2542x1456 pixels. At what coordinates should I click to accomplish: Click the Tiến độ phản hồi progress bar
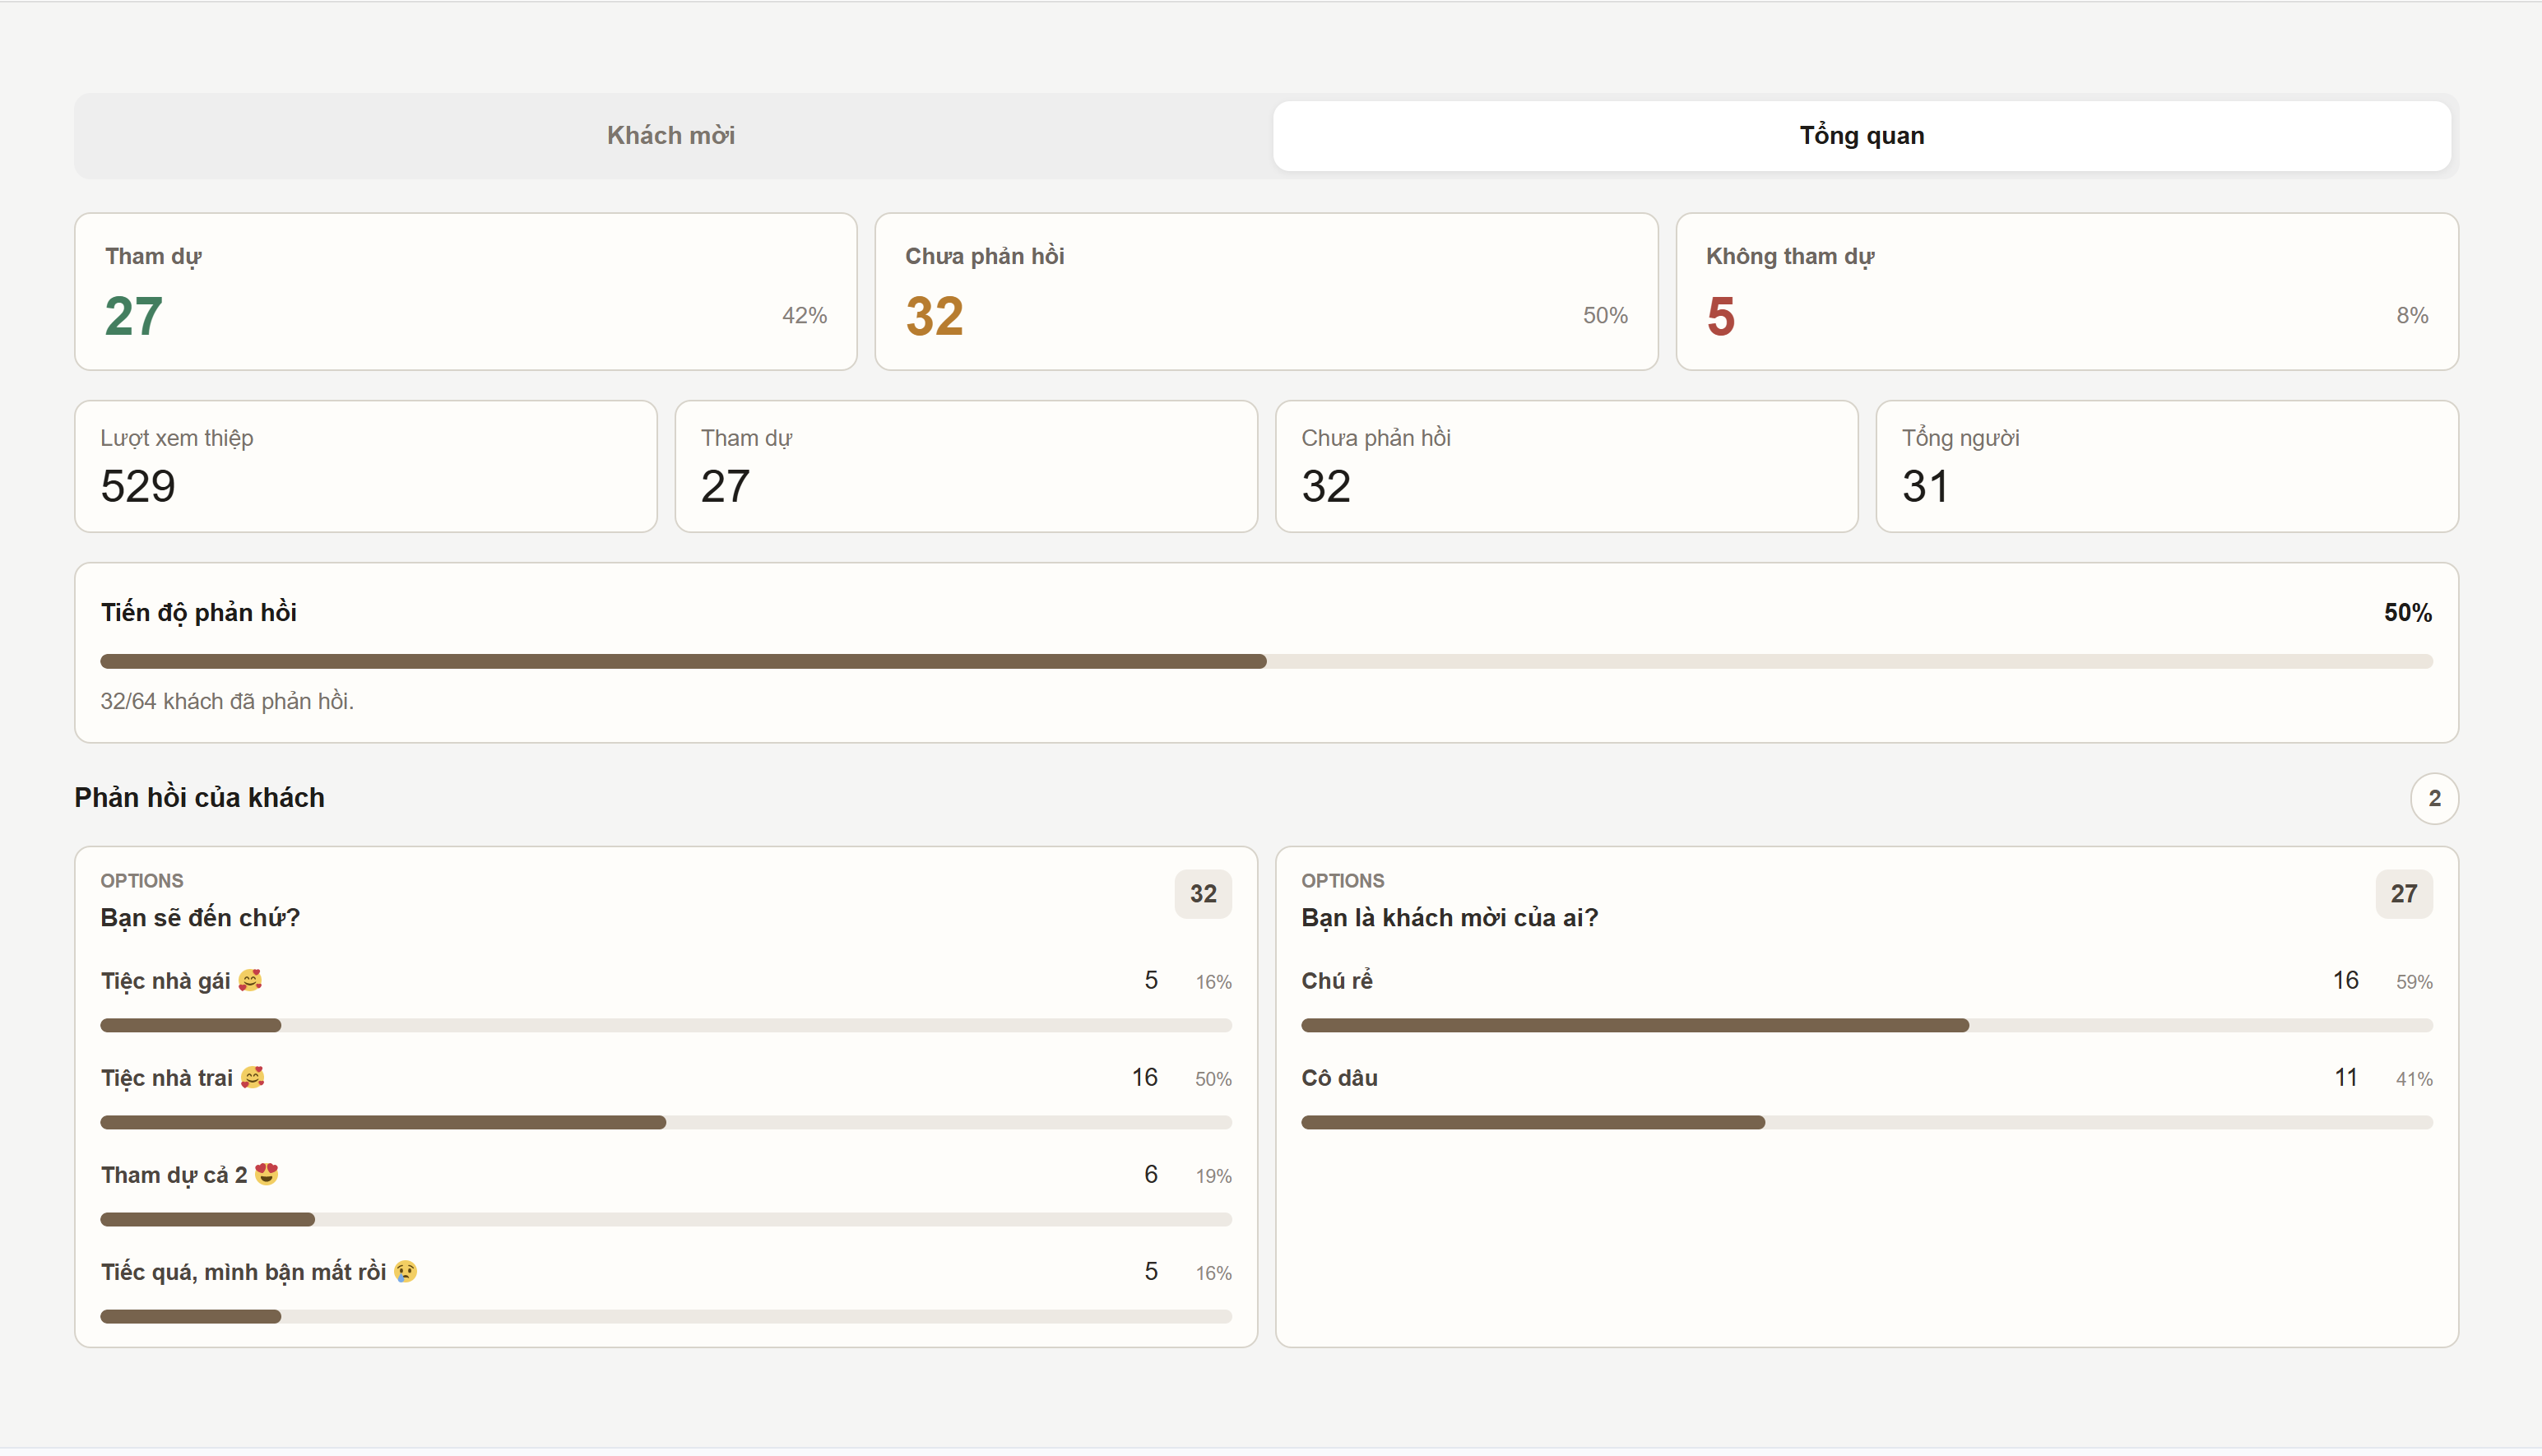[x=1266, y=661]
